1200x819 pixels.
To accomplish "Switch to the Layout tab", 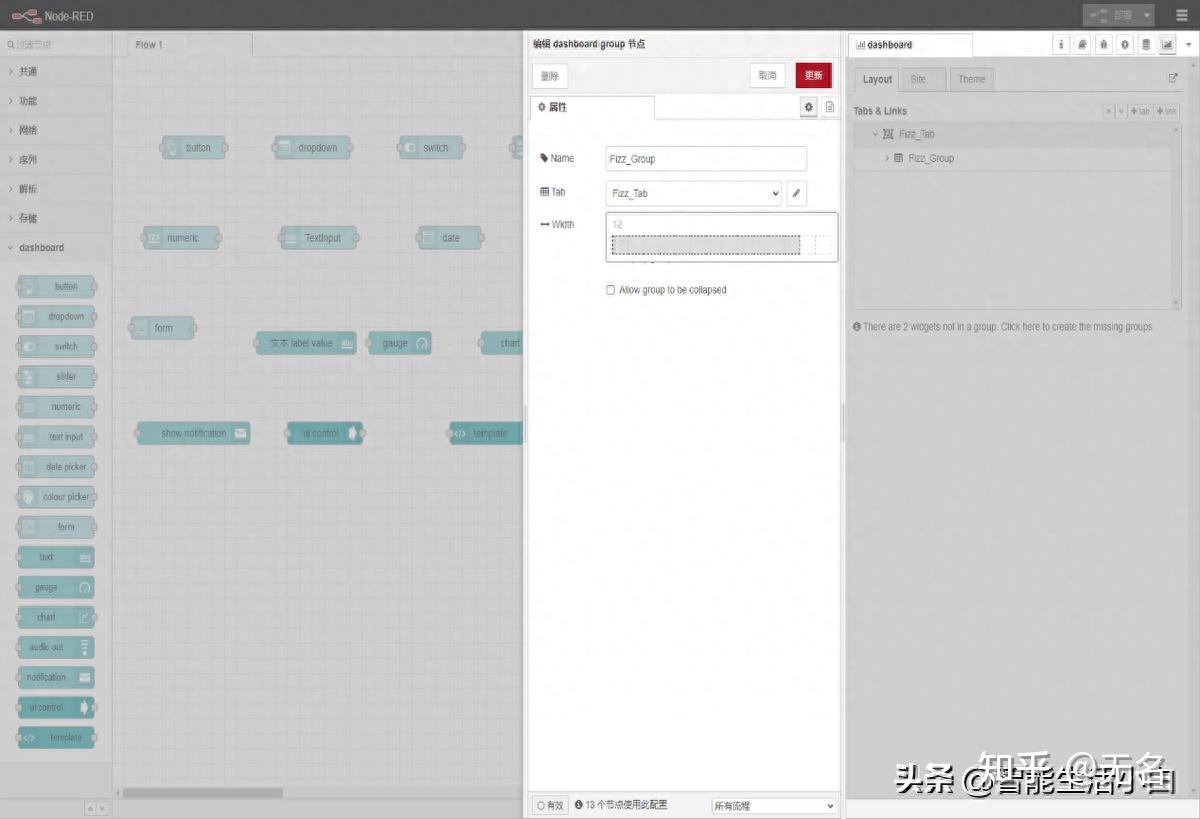I will pos(877,79).
